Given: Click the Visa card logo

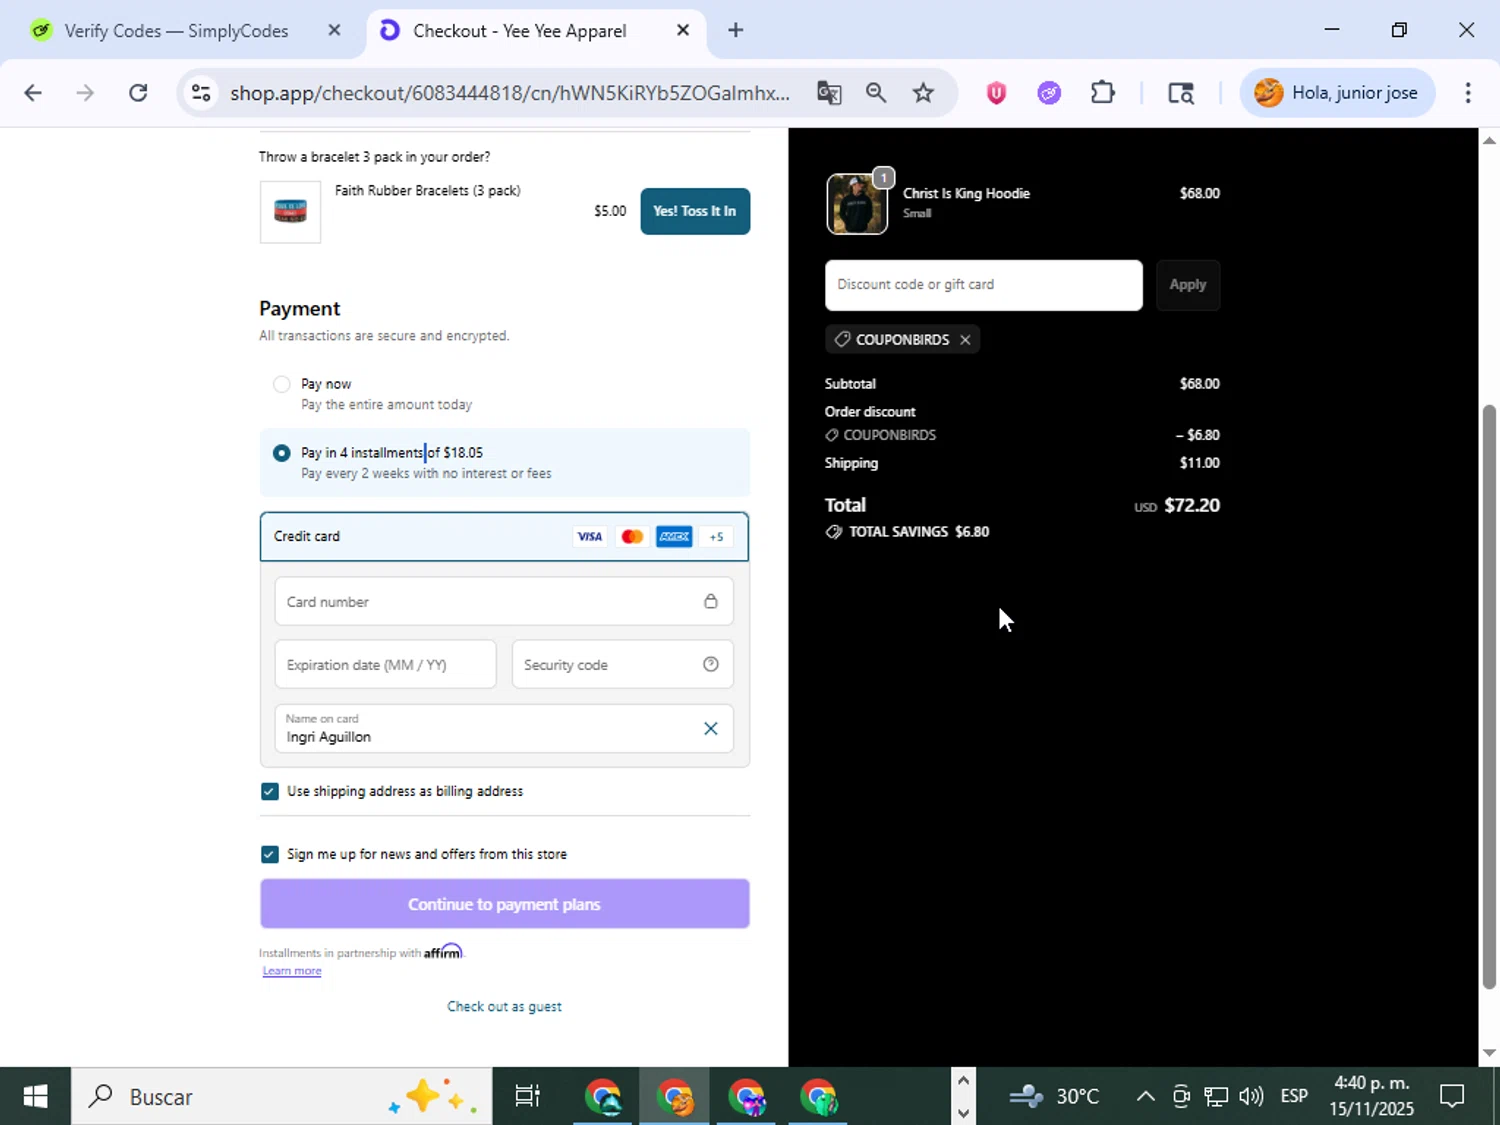Looking at the screenshot, I should point(590,537).
